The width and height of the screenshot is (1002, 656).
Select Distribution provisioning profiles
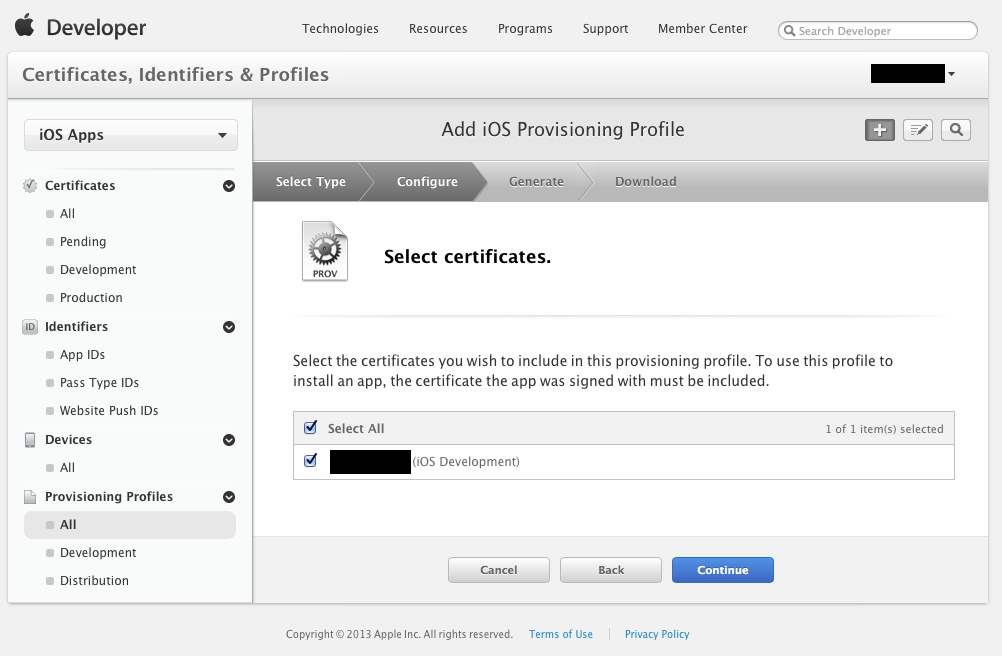pyautogui.click(x=94, y=581)
